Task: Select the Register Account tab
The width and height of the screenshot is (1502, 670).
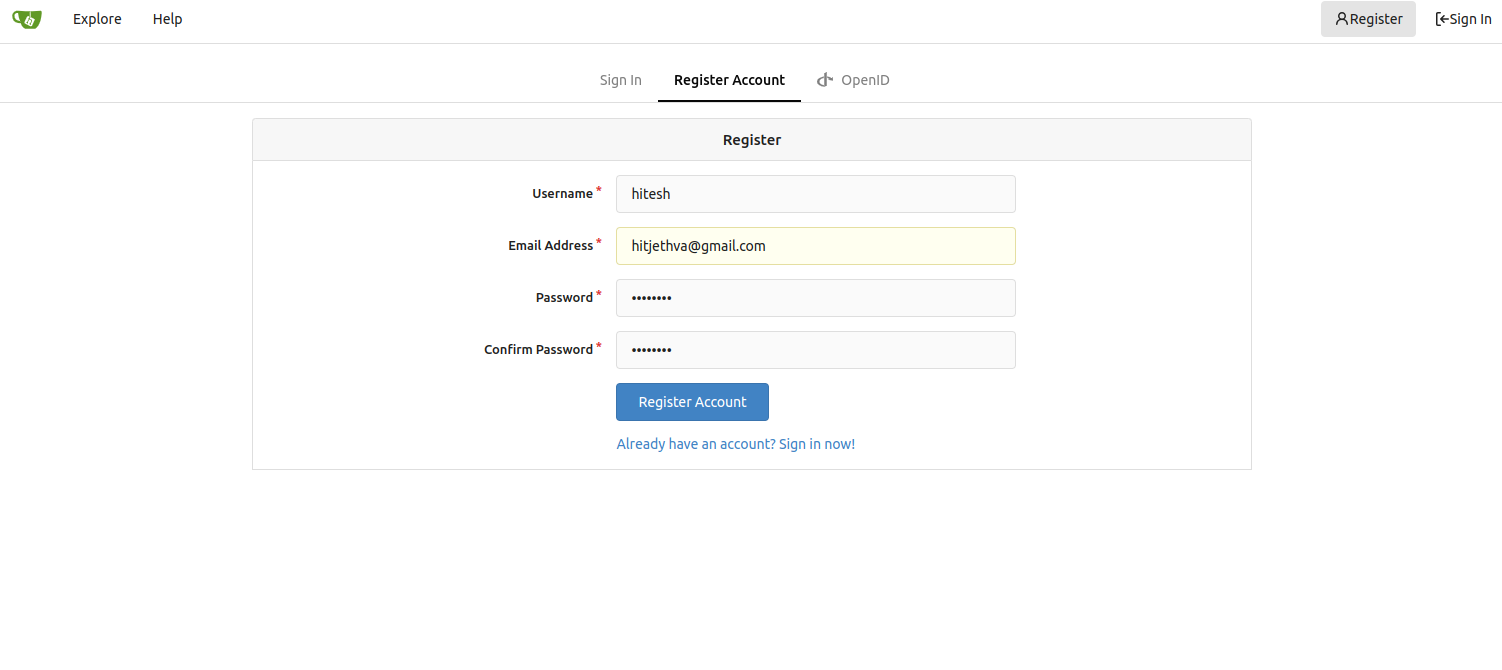Action: (x=729, y=80)
